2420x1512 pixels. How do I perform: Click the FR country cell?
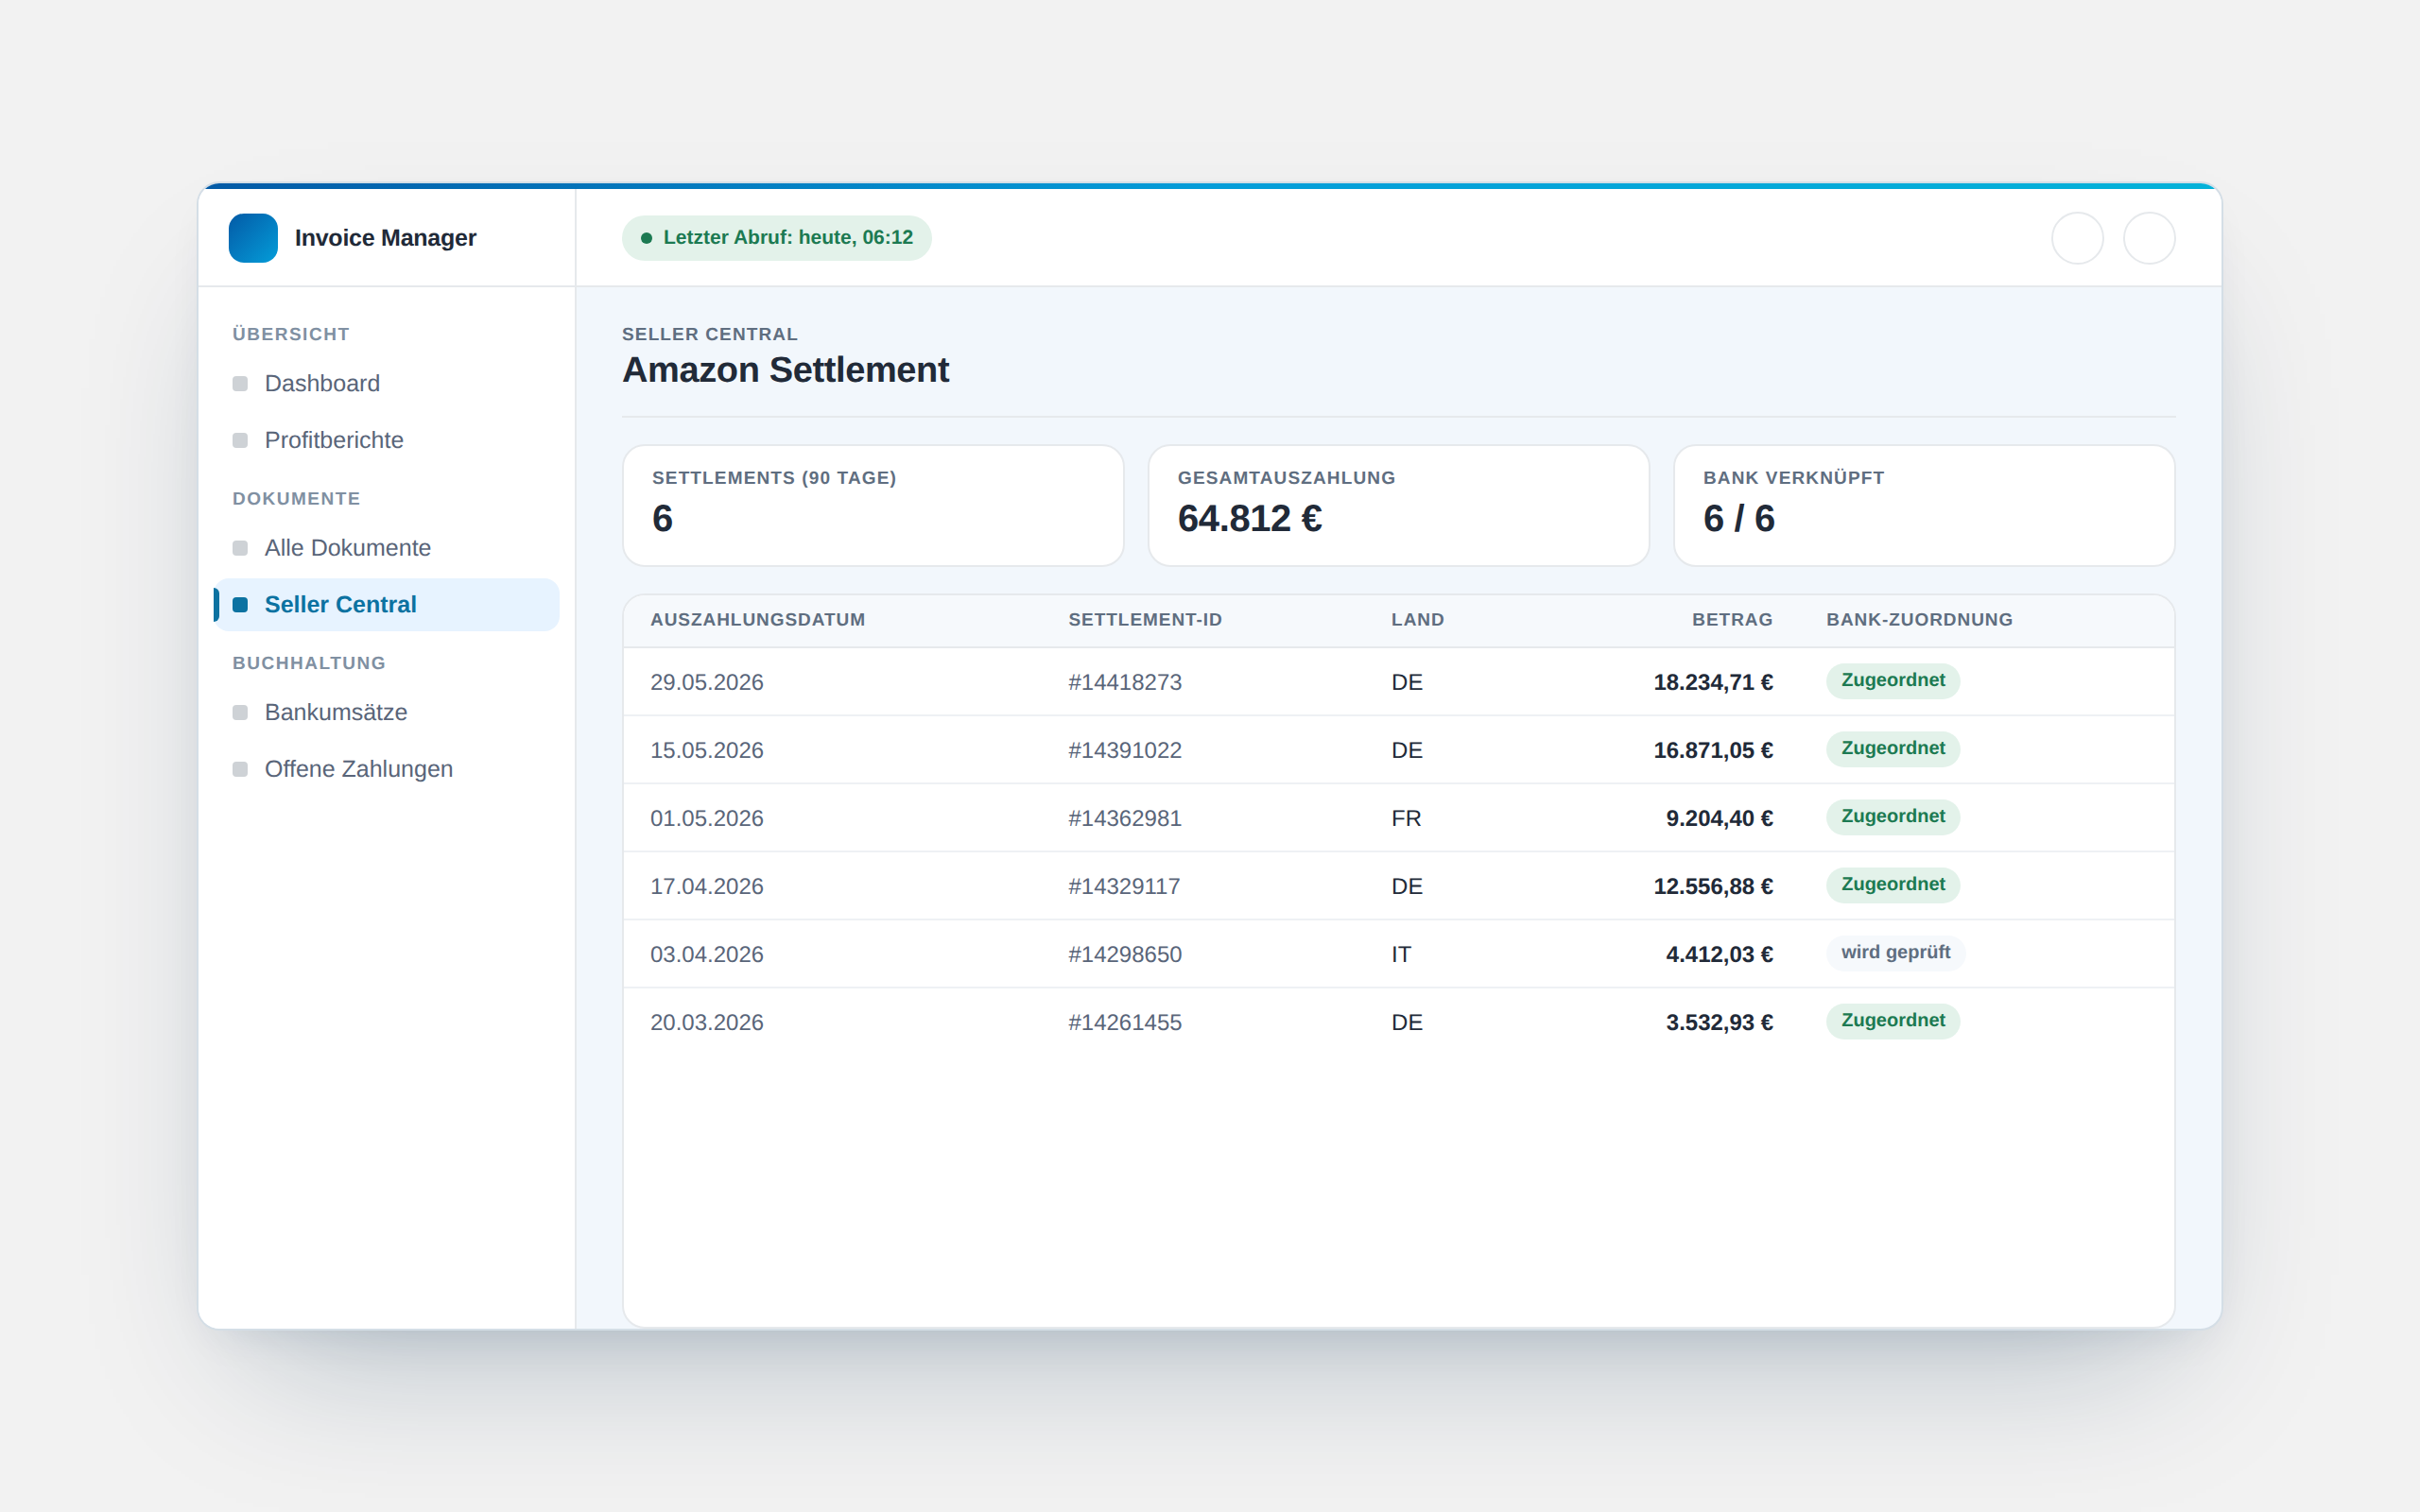tap(1406, 818)
